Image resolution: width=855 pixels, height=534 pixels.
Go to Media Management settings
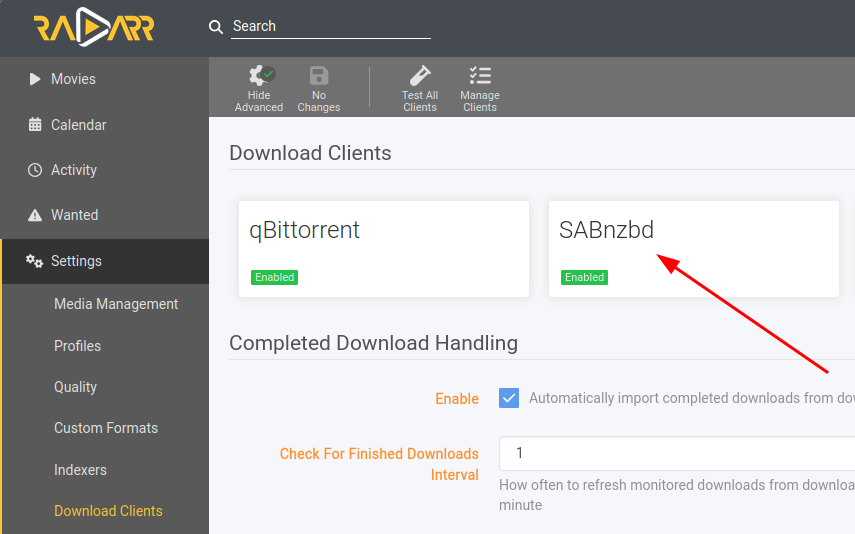(x=116, y=304)
